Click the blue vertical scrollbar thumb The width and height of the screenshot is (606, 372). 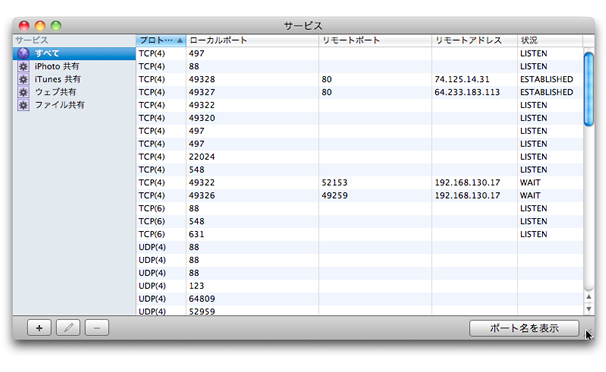(x=589, y=89)
